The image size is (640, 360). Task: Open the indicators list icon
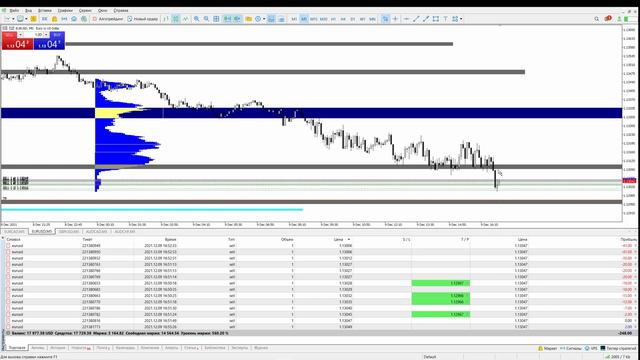click(248, 19)
